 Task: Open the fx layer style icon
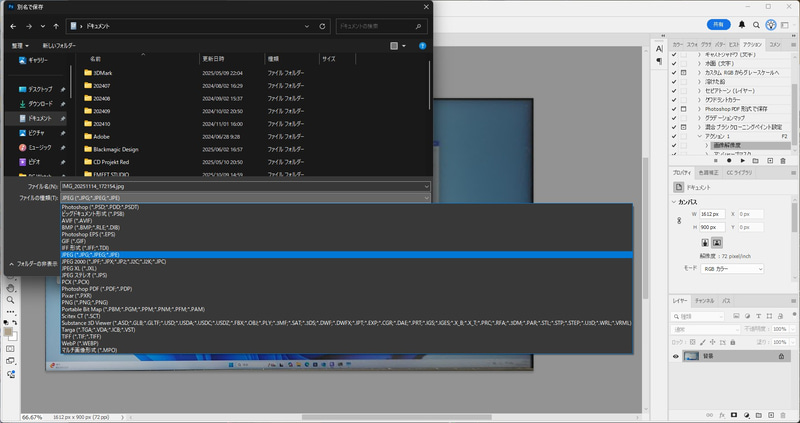[x=722, y=415]
